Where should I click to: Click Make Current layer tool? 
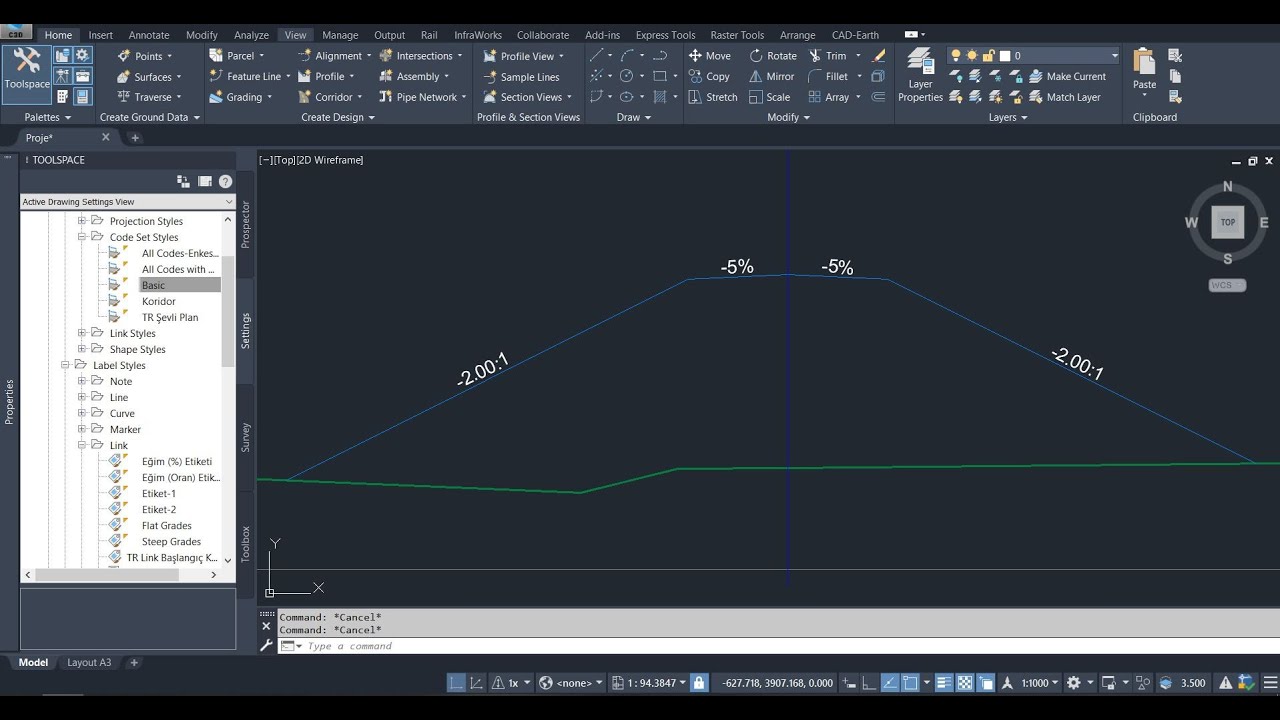click(x=1067, y=76)
